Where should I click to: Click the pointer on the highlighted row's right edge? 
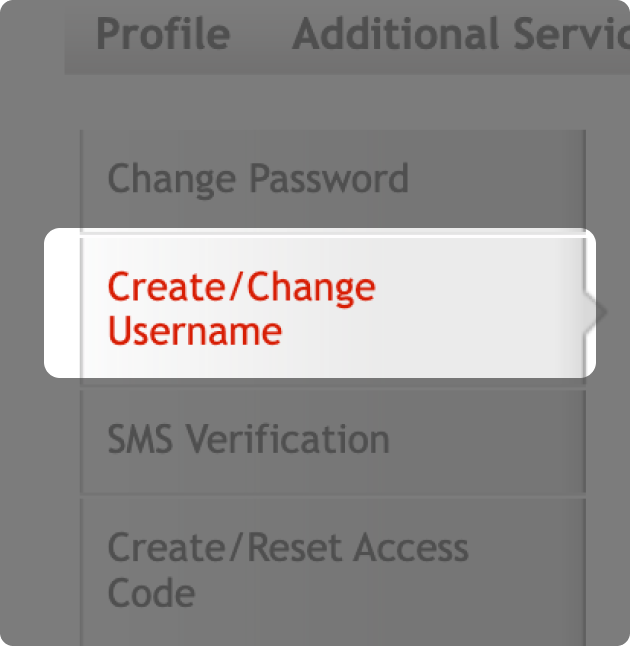pyautogui.click(x=598, y=312)
